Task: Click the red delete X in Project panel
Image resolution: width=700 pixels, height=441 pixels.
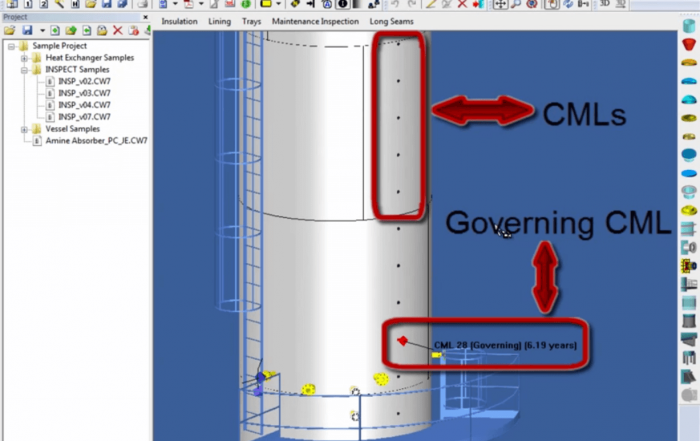Action: (118, 31)
